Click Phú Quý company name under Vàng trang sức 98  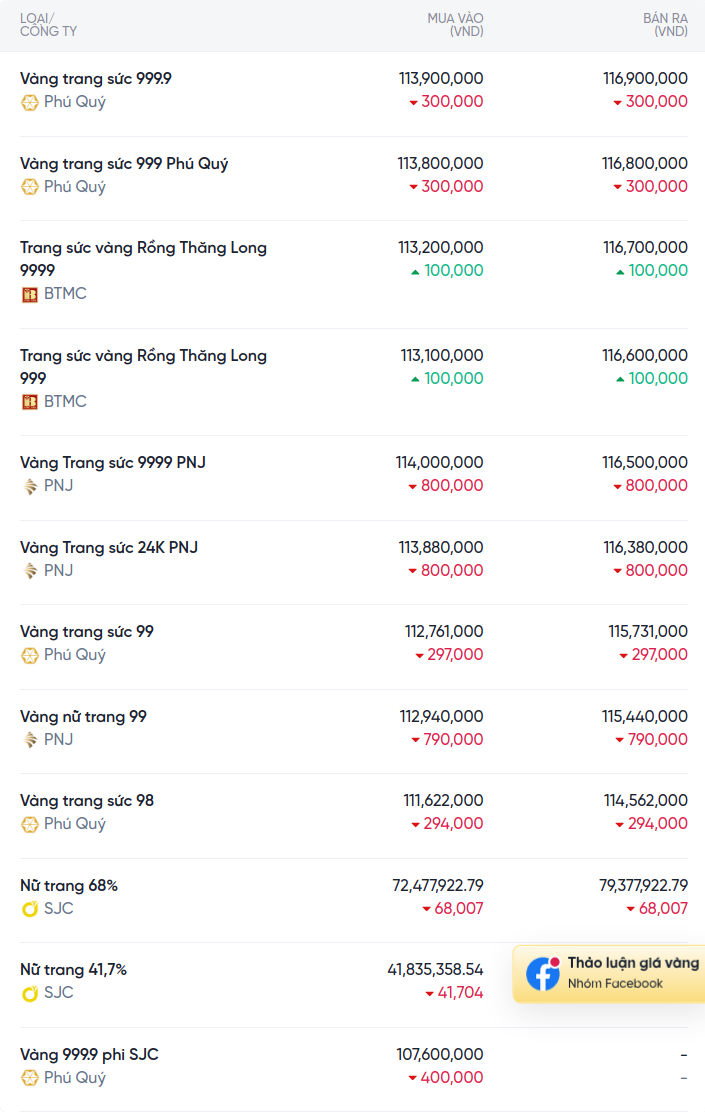point(74,824)
